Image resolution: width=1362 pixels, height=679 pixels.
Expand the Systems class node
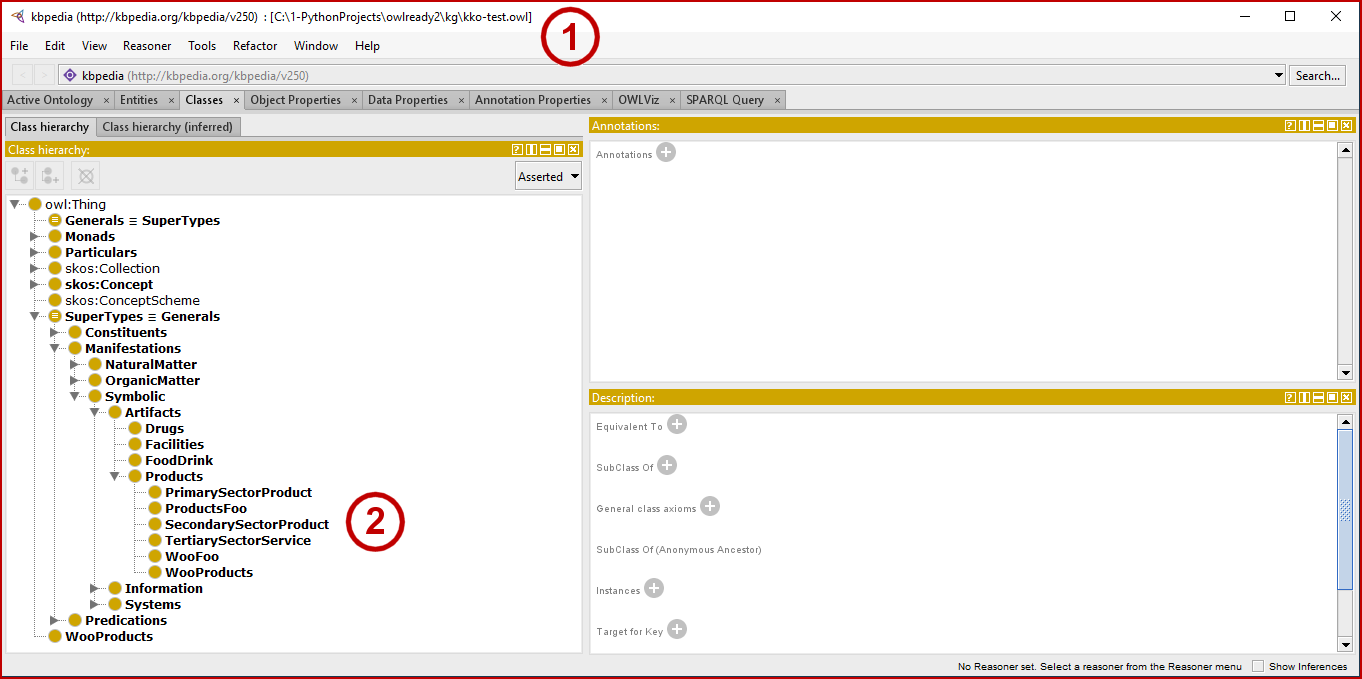coord(95,604)
